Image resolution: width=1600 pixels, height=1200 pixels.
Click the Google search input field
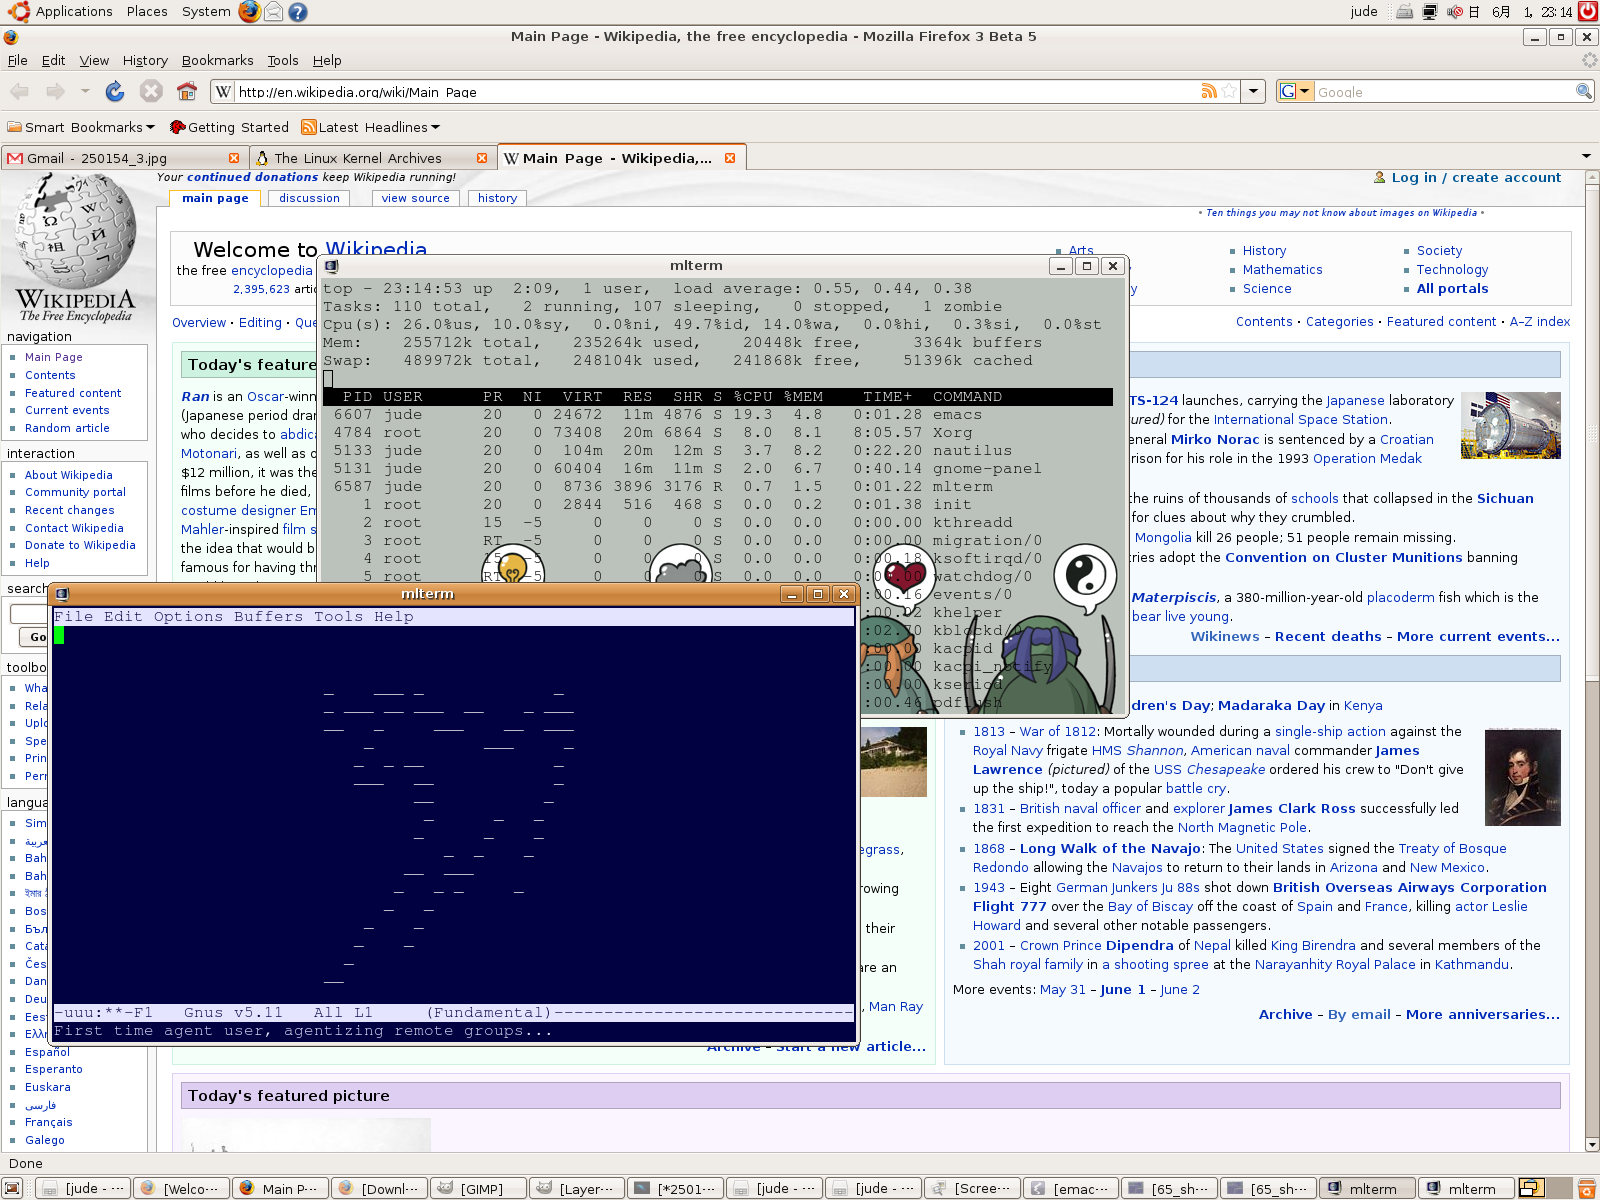click(1444, 91)
